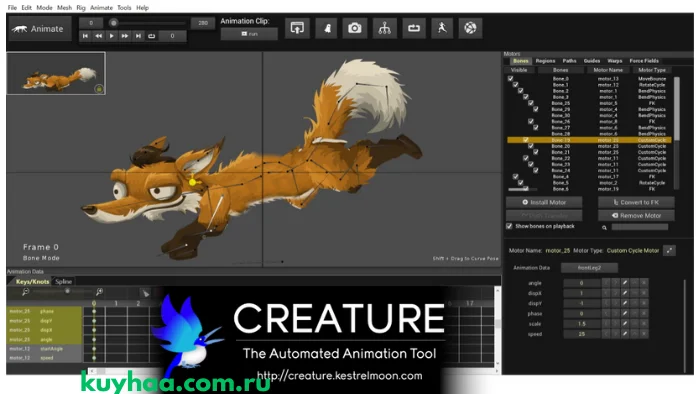Toggle visibility checkbox for Bone_1

pos(515,85)
